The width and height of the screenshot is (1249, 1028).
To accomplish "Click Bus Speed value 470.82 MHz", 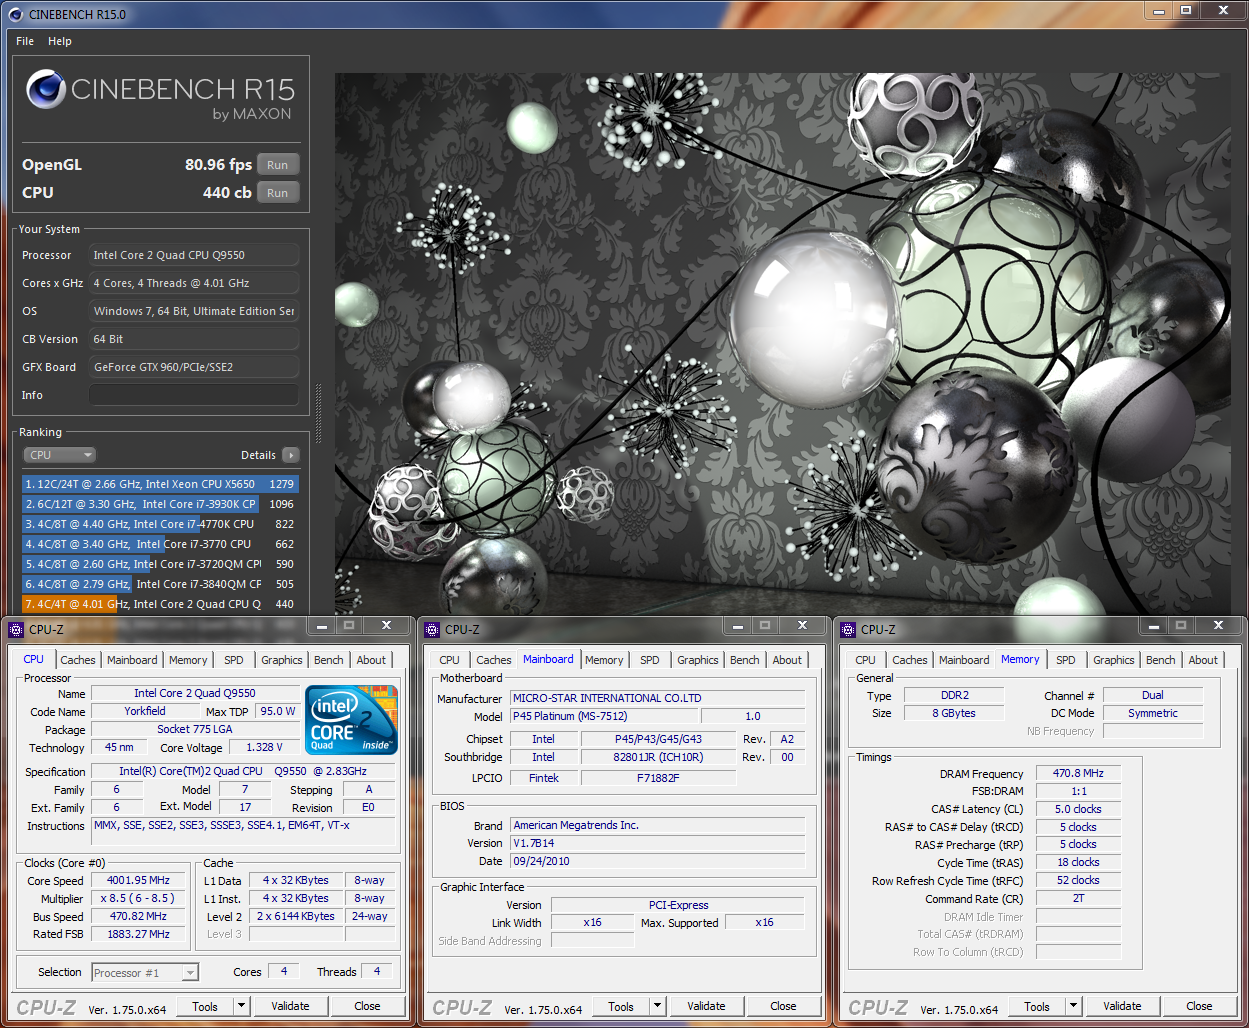I will tap(138, 916).
